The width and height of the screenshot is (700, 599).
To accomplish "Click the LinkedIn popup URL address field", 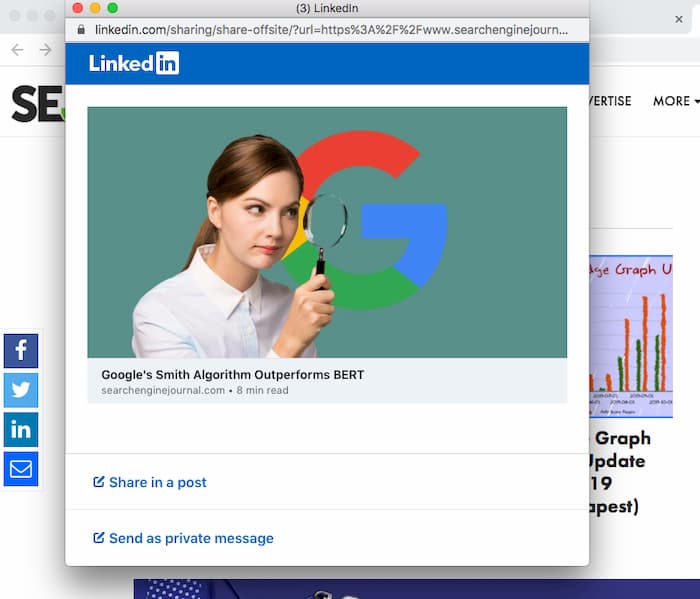I will coord(331,30).
